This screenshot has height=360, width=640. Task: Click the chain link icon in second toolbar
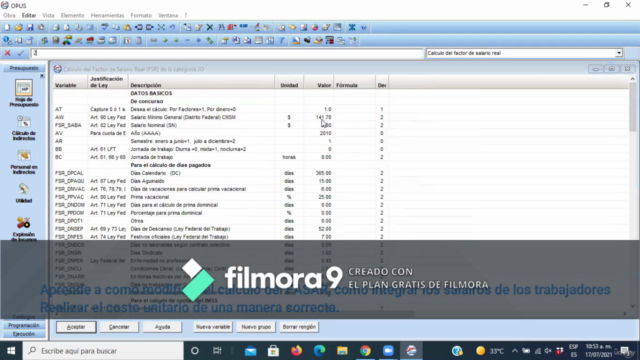(153, 40)
